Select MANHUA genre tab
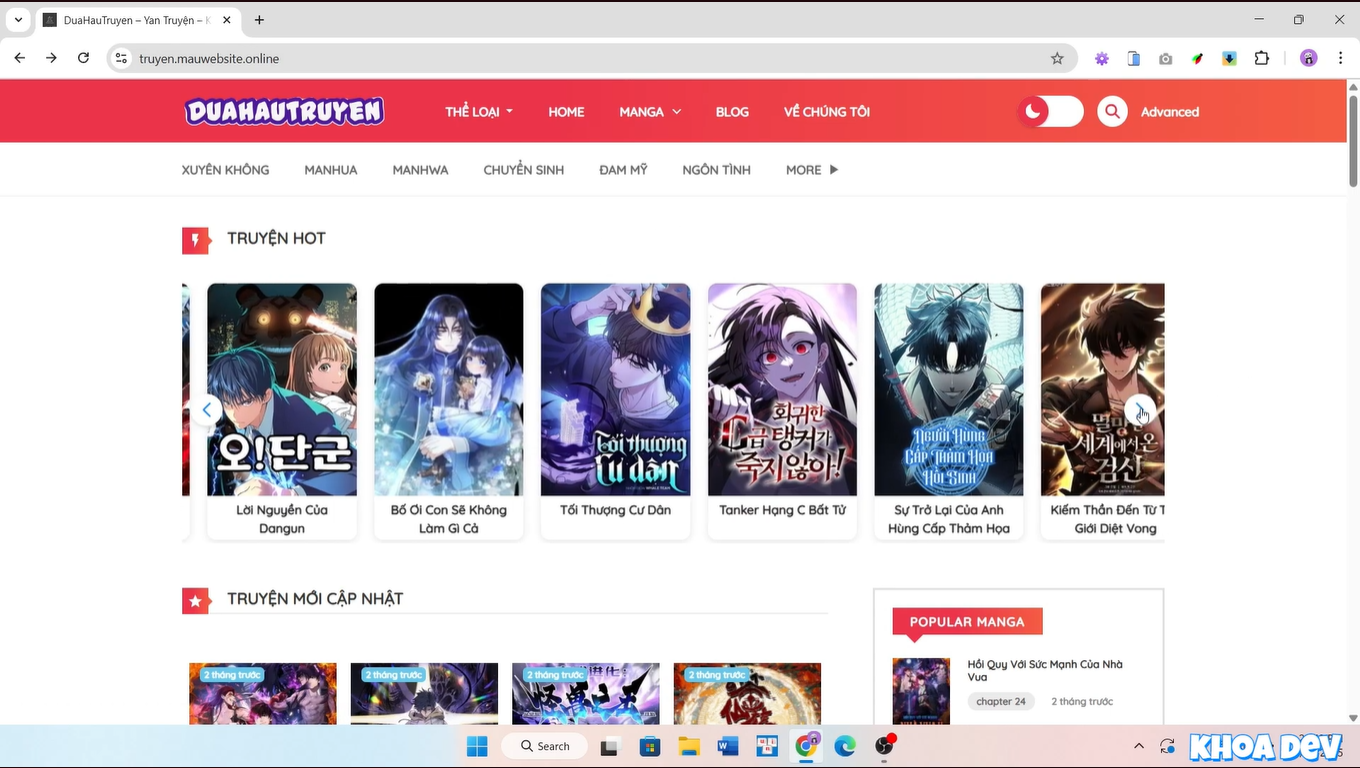This screenshot has height=768, width=1360. [331, 170]
